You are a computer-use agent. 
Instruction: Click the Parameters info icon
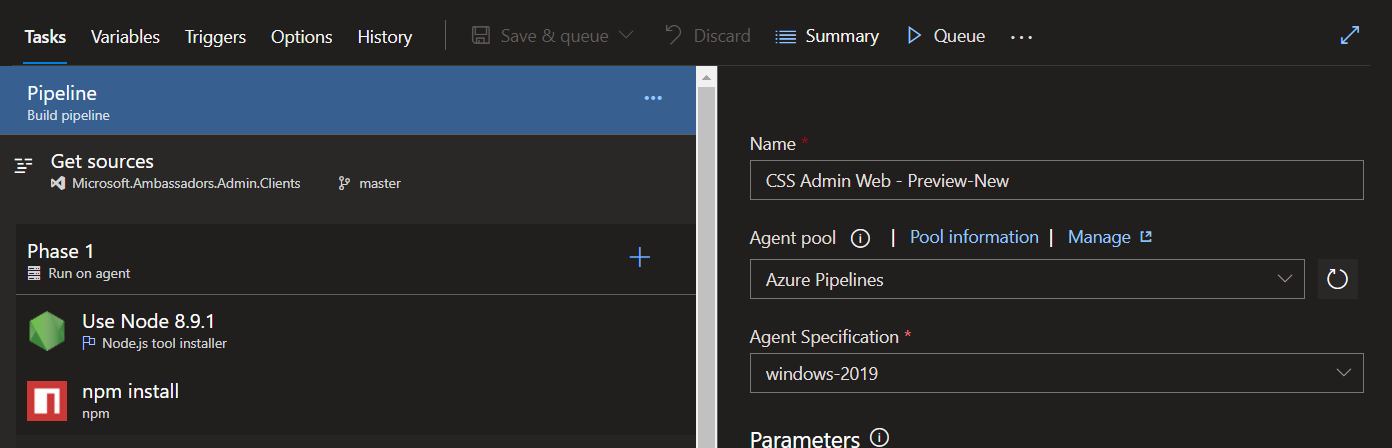pos(880,438)
